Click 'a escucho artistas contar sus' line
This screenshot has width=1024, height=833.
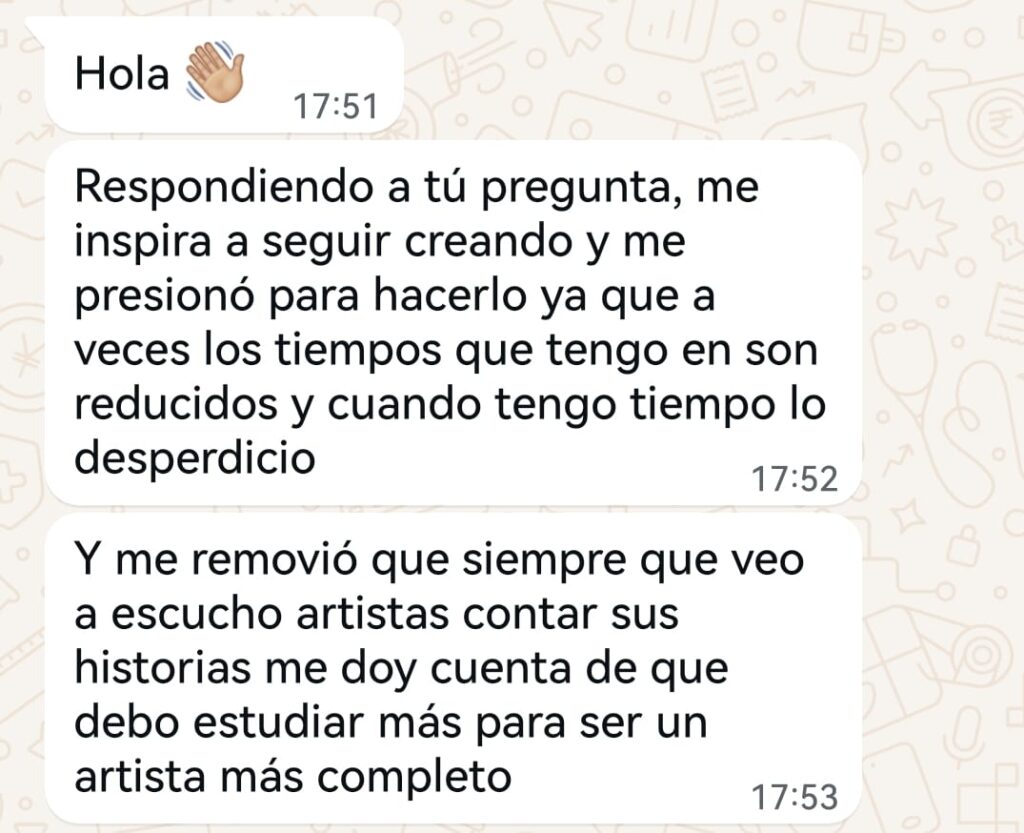coord(377,614)
